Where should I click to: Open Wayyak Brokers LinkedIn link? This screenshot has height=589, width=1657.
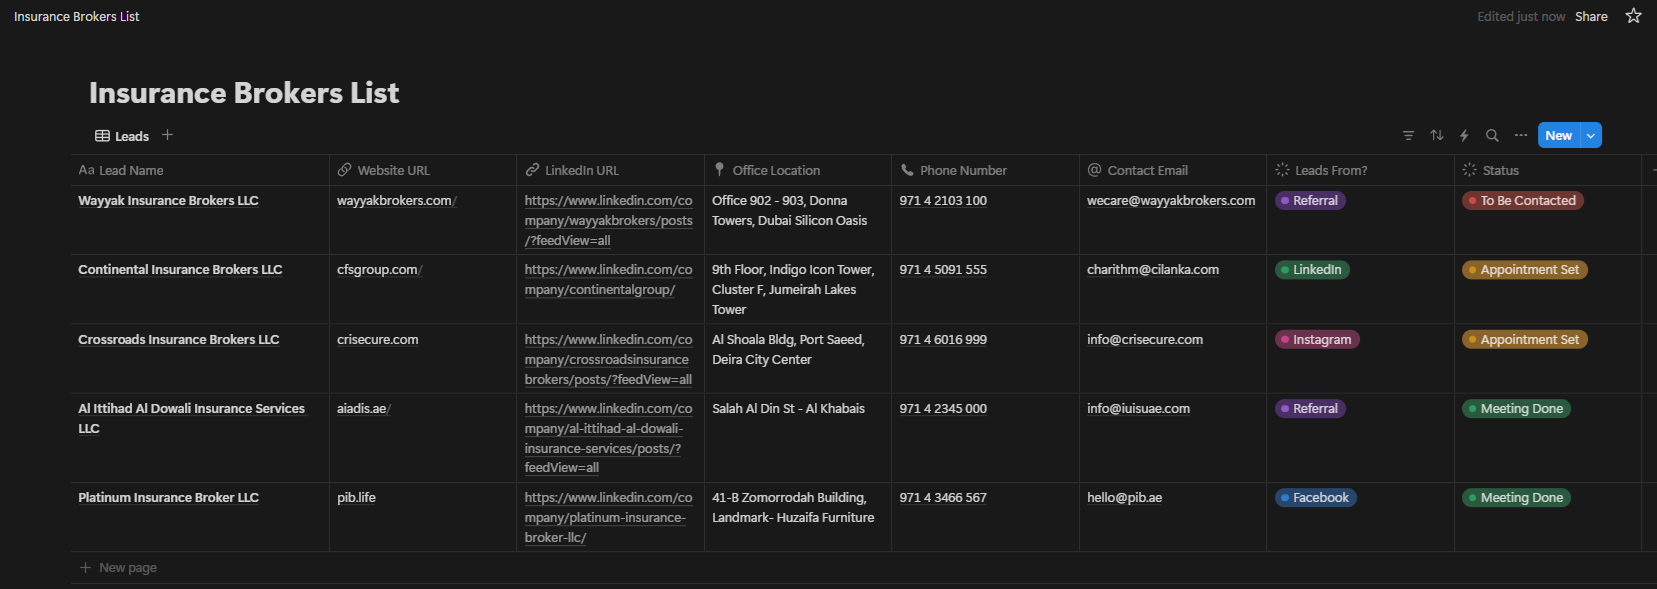pyautogui.click(x=608, y=220)
